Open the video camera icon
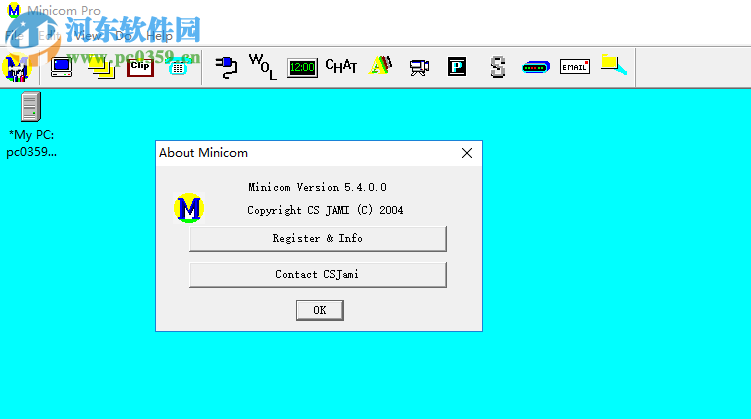751x419 pixels. [x=419, y=68]
